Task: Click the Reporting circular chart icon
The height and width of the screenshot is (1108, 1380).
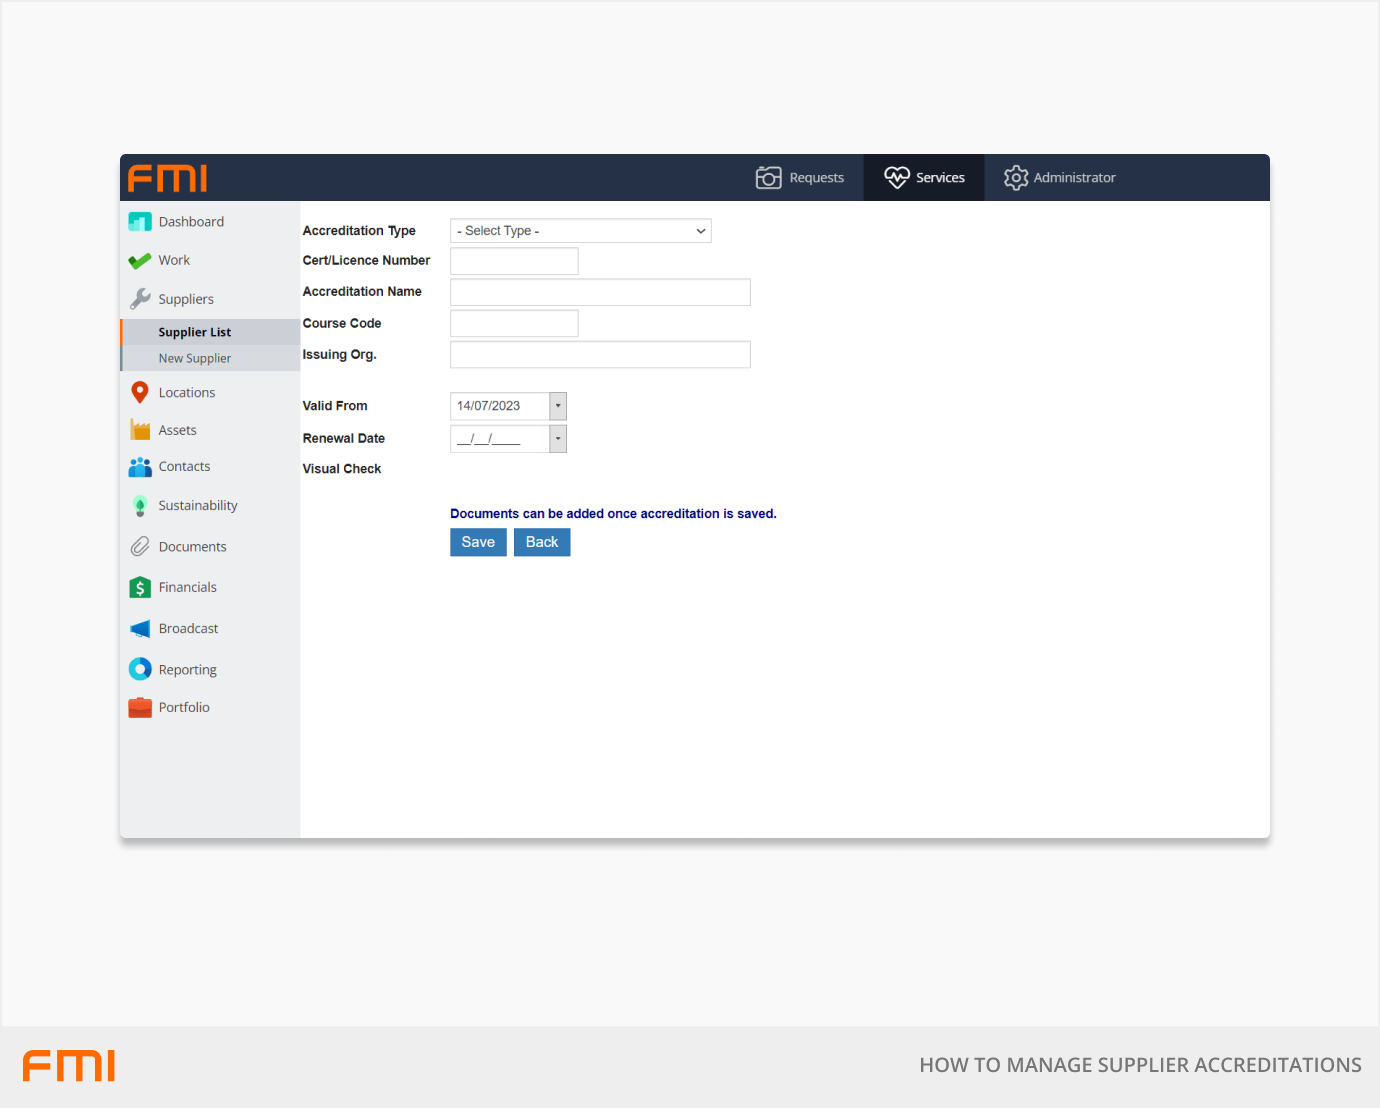Action: click(140, 670)
